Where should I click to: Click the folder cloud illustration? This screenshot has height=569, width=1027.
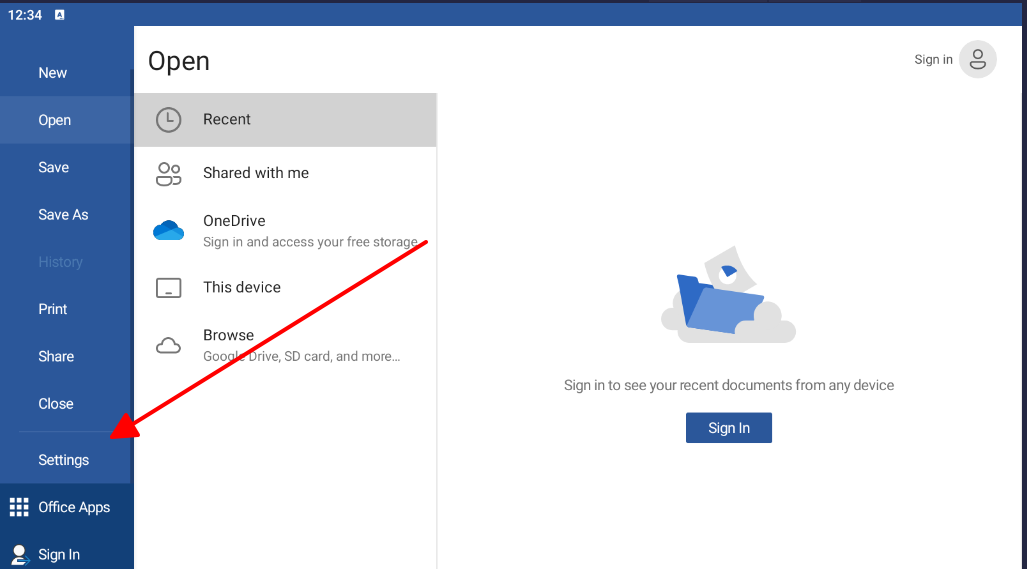(727, 298)
